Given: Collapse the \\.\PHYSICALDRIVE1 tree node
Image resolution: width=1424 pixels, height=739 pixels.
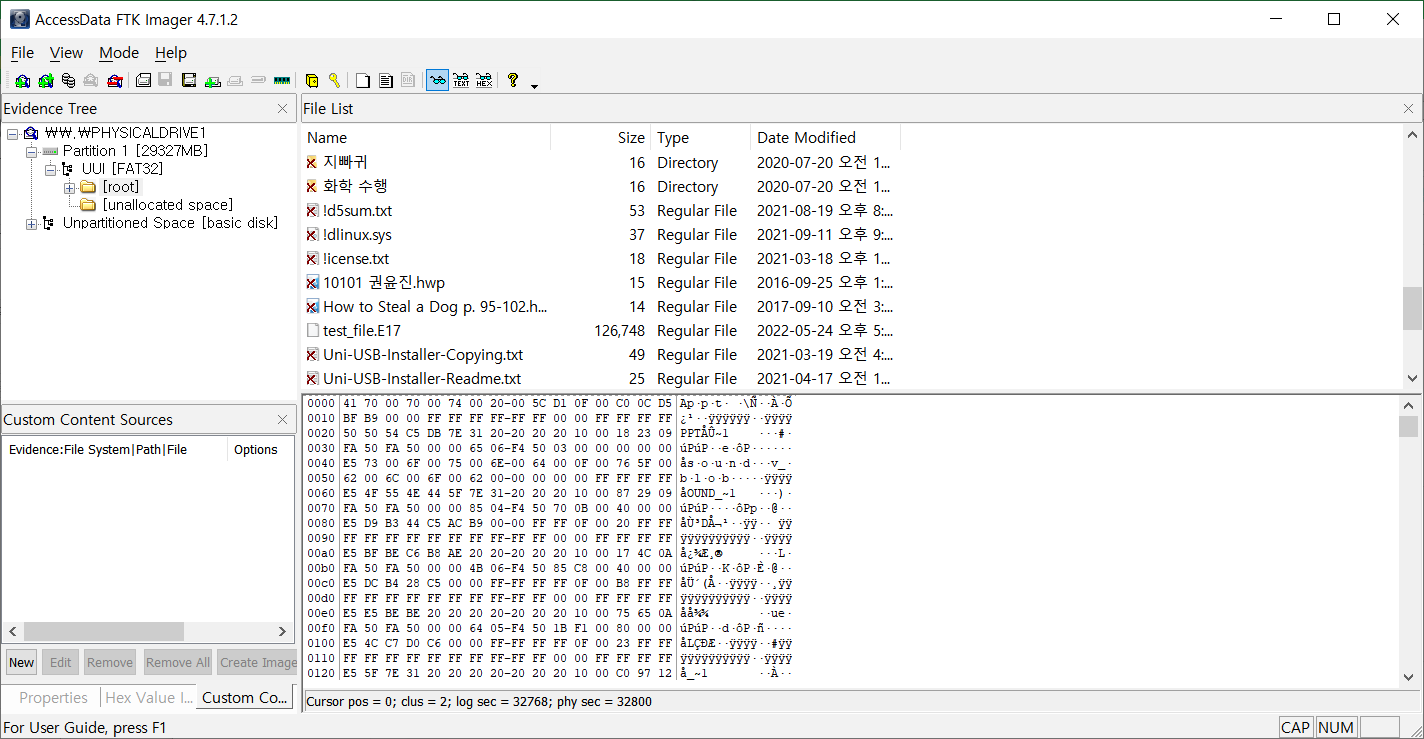Looking at the screenshot, I should pyautogui.click(x=13, y=133).
